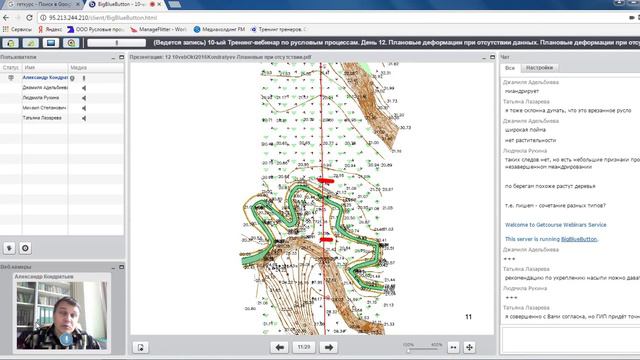Click the microphone icon in Александр's row
Viewport: 640px width, 360px height.
click(x=84, y=78)
